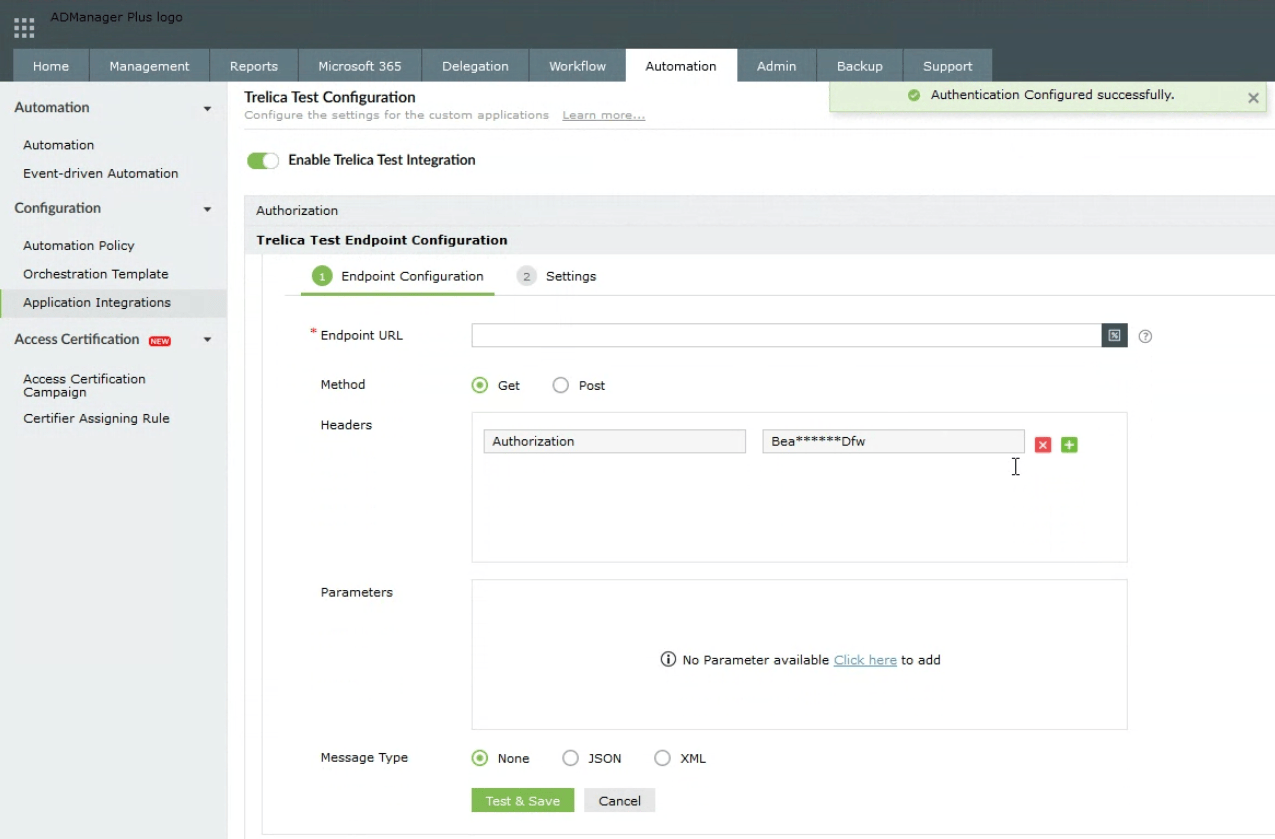
Task: Click the 'Trelica Test Configuration' heading
Action: [x=330, y=97]
